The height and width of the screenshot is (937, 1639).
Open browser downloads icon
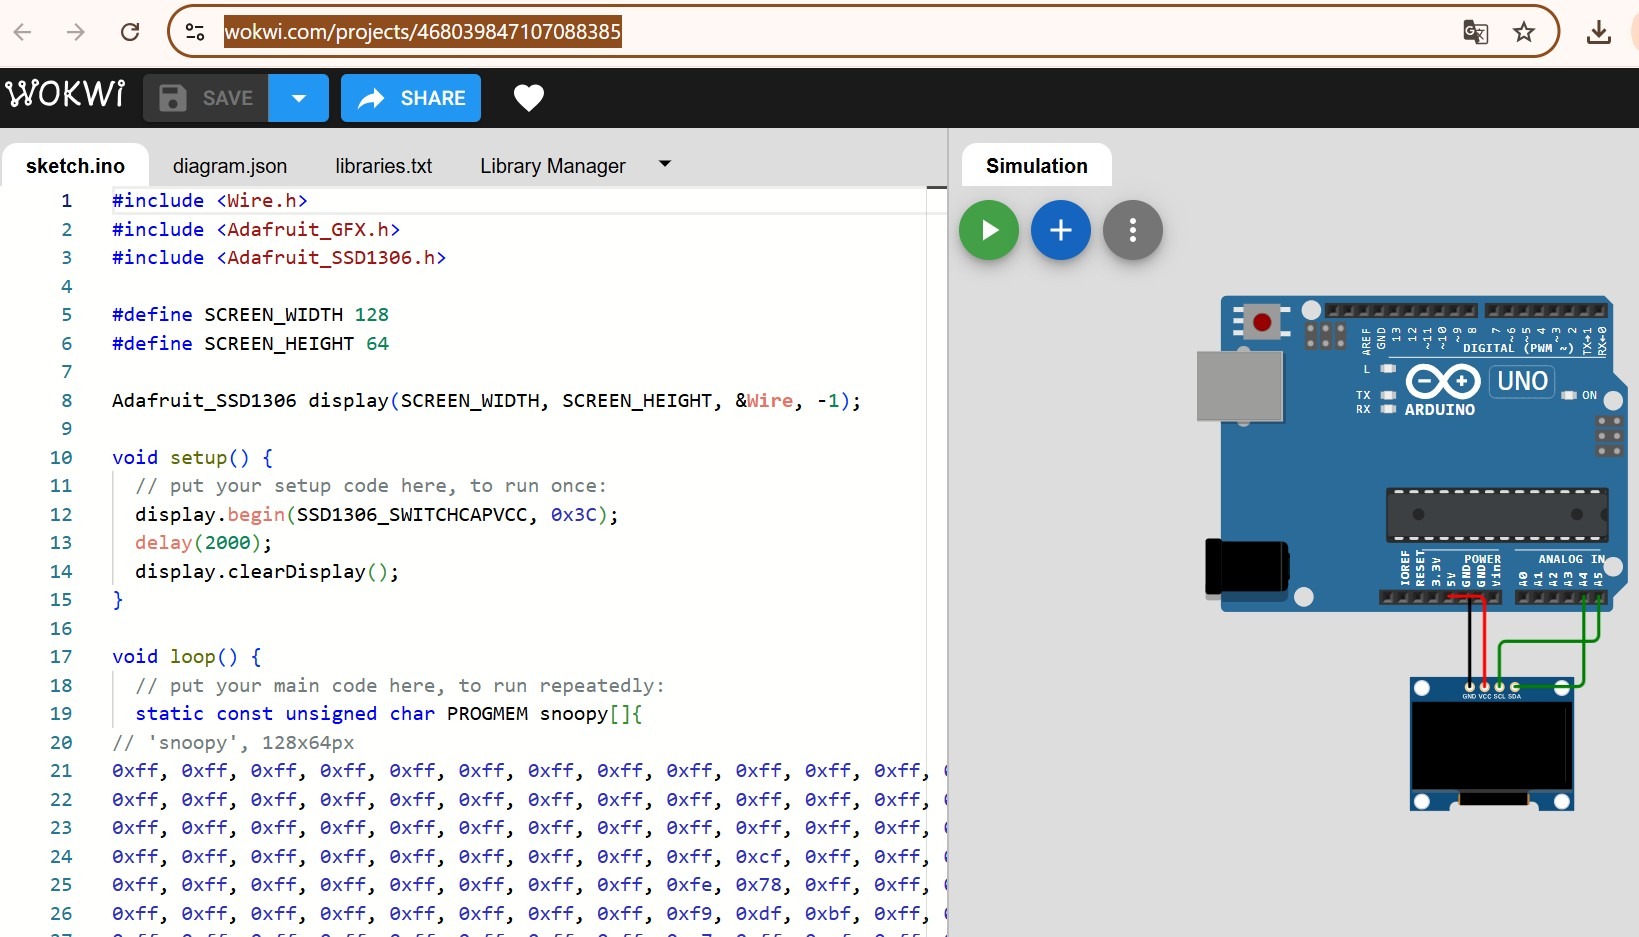click(1599, 32)
